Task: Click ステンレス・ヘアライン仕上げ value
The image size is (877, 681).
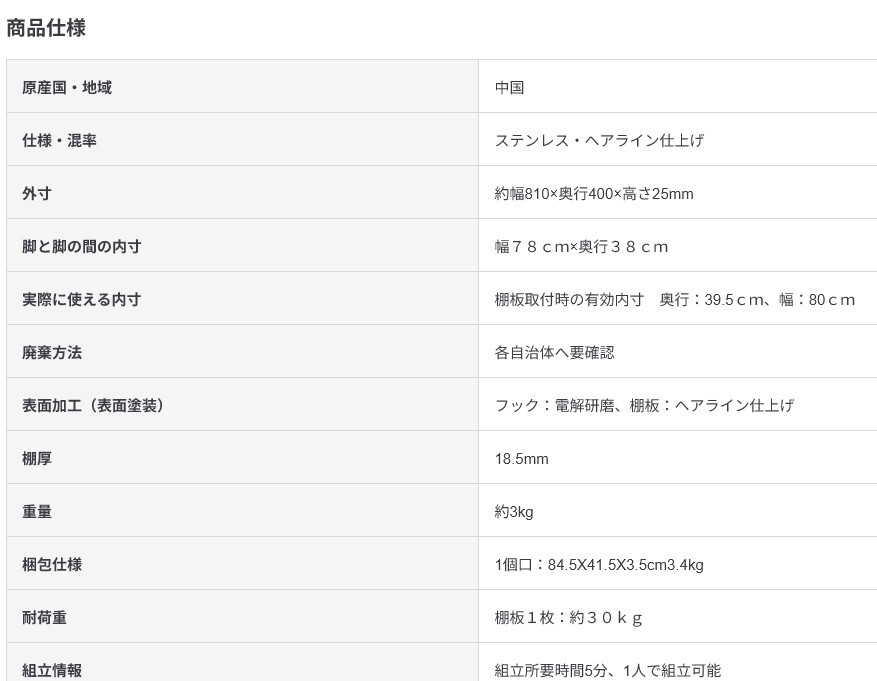Action: [x=599, y=140]
